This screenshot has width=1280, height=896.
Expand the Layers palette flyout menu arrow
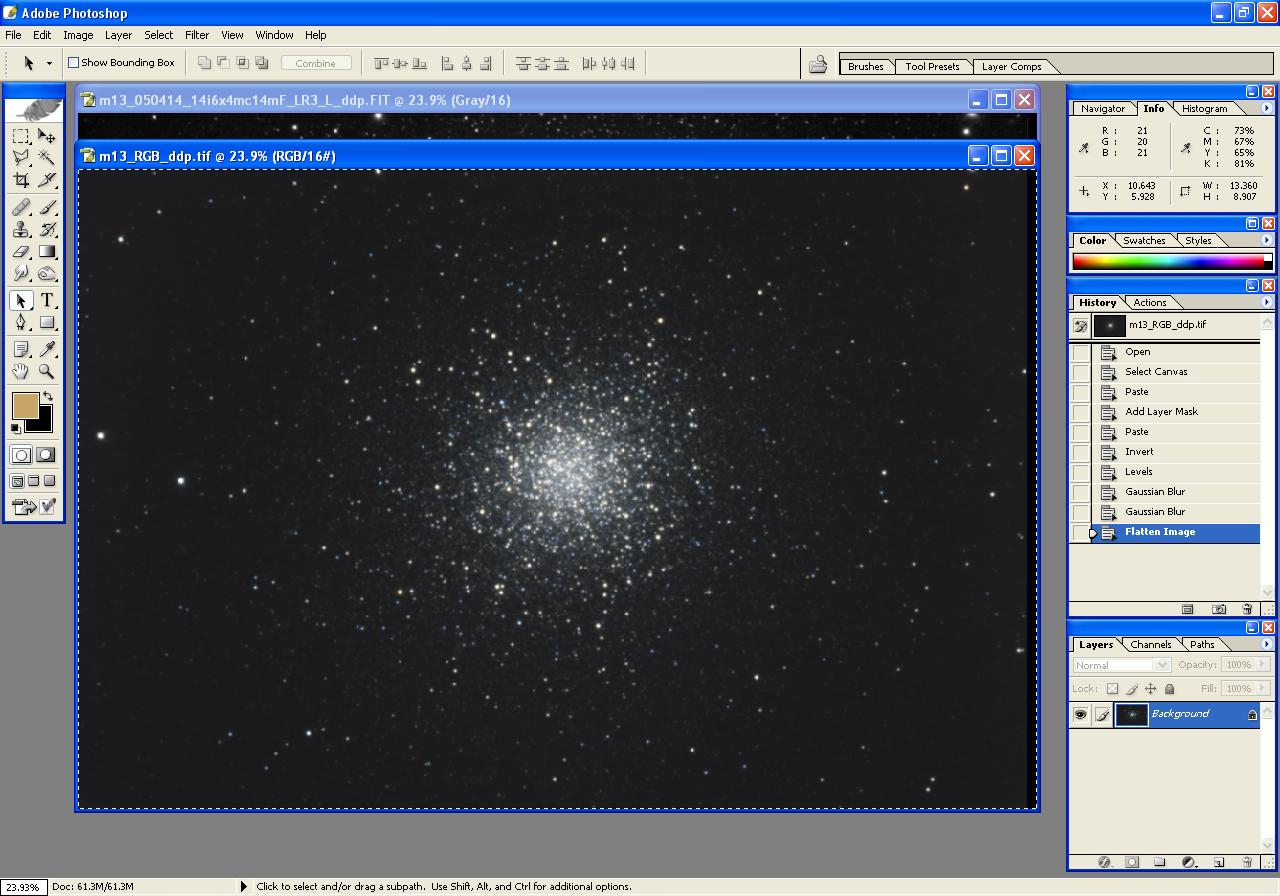point(1267,645)
